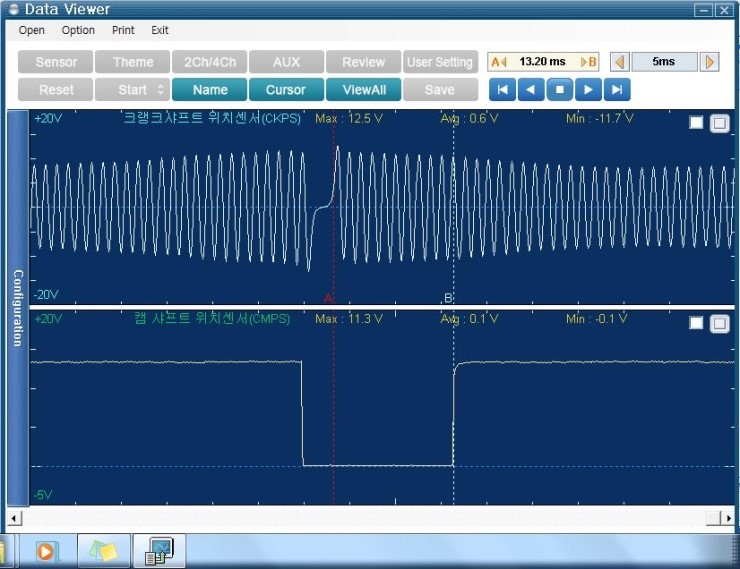Screen dimensions: 740x569
Task: Expand the Configuration side panel
Action: 18,308
